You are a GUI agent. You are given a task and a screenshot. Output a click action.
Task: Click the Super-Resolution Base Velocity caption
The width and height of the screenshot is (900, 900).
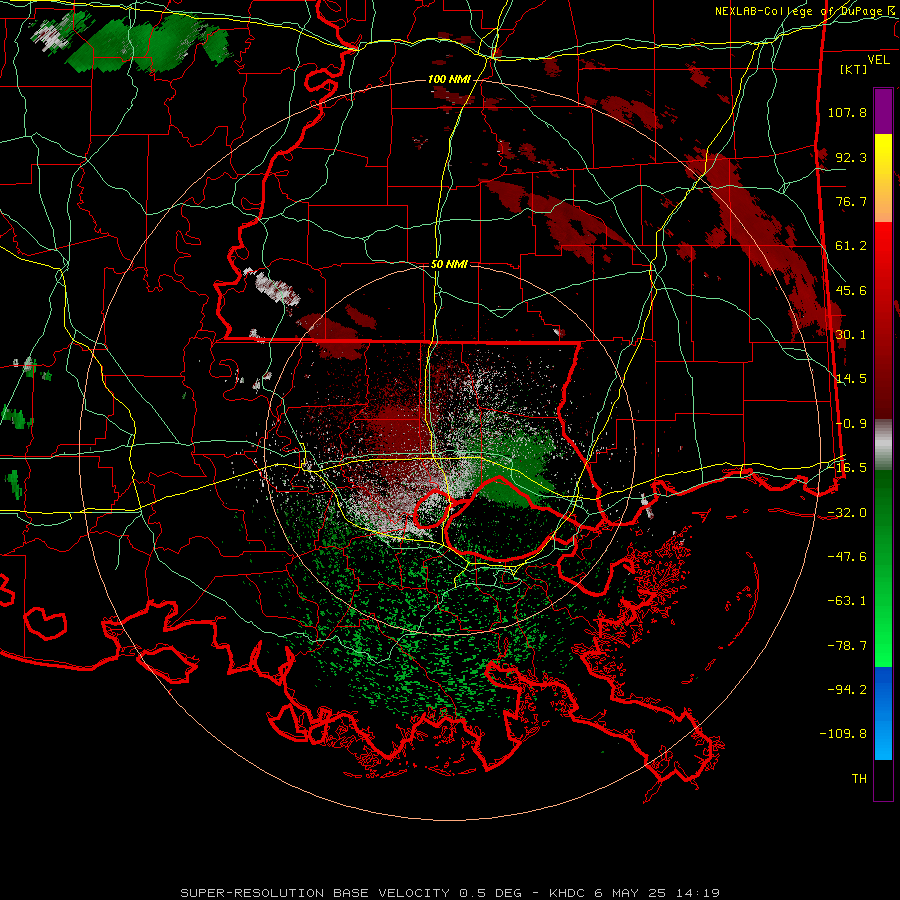pos(450,893)
